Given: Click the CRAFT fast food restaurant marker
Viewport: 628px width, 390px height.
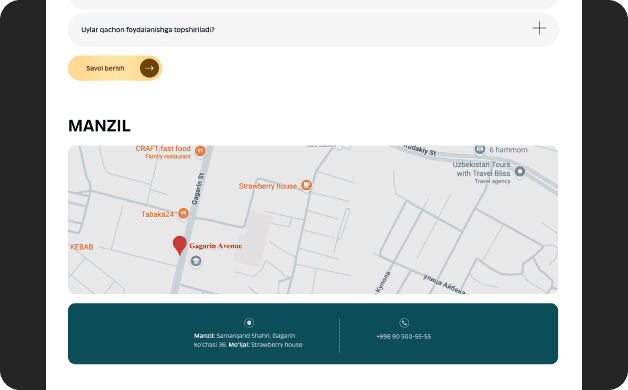Looking at the screenshot, I should 200,151.
